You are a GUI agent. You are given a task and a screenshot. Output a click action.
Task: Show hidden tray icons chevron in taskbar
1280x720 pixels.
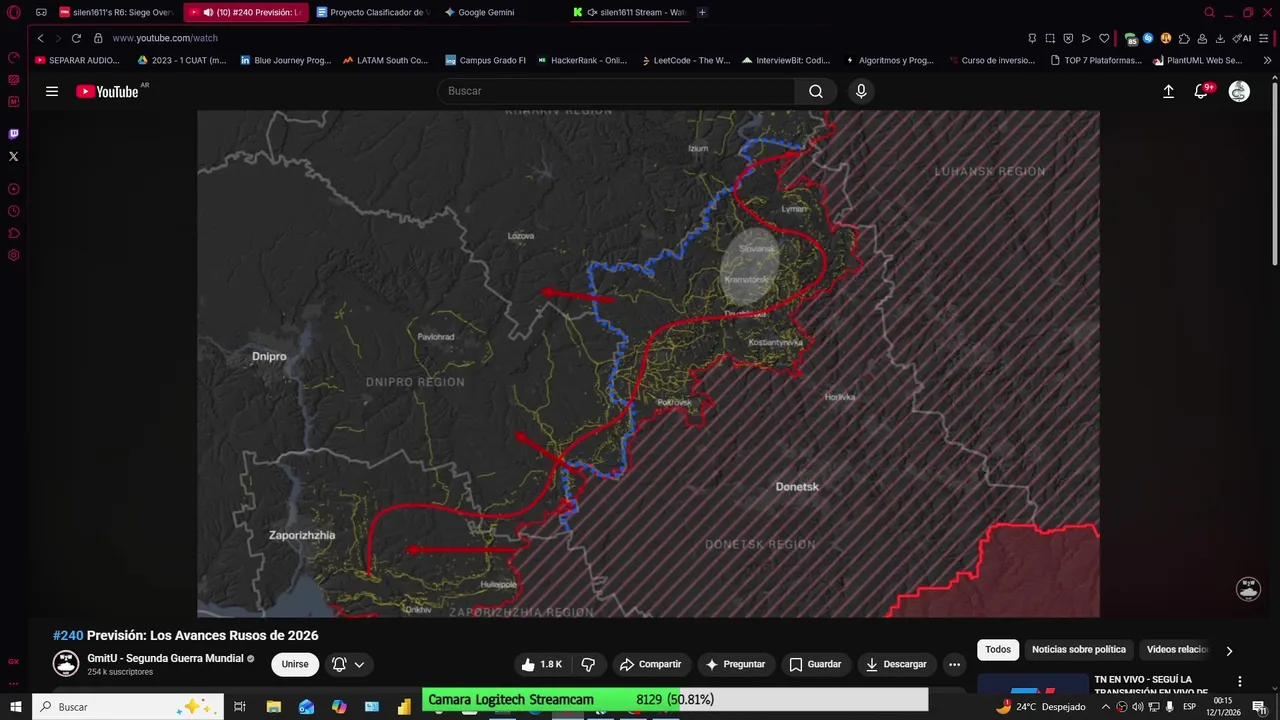[1106, 707]
